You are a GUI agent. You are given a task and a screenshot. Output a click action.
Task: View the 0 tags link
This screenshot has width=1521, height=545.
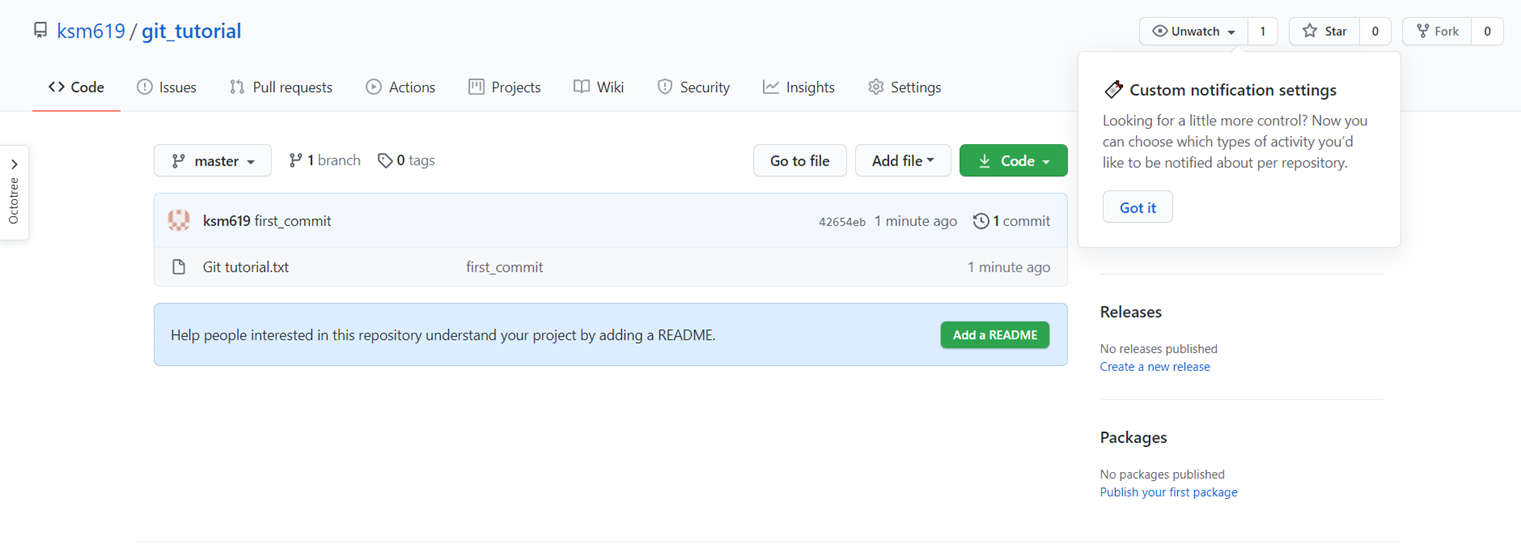pos(406,160)
